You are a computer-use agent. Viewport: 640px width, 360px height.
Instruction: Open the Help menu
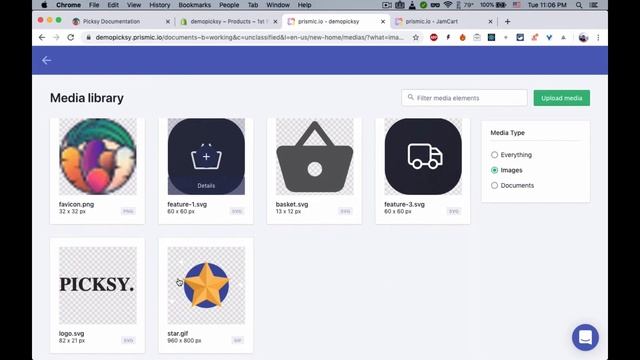pyautogui.click(x=304, y=5)
